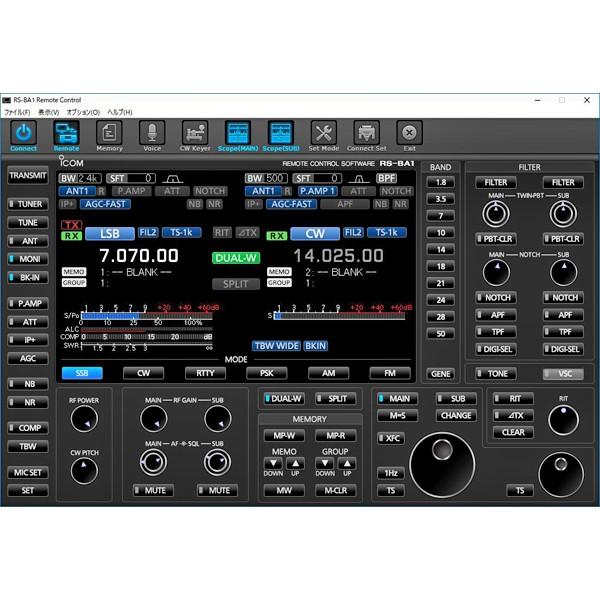Toggle the SUB DIGI-SEL button
The image size is (600, 600).
(x=563, y=349)
